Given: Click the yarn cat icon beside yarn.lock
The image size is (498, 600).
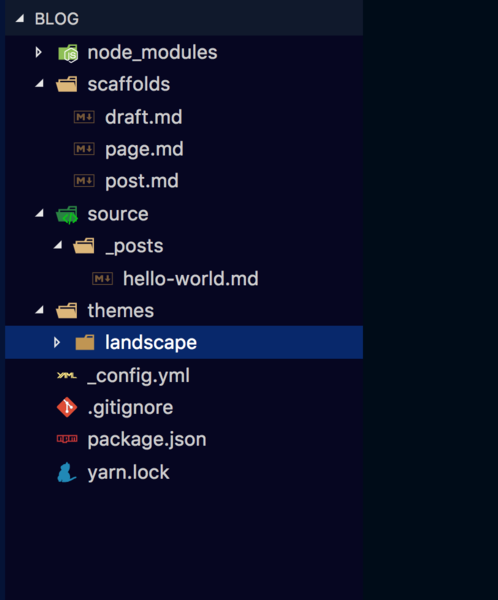Looking at the screenshot, I should coord(67,472).
